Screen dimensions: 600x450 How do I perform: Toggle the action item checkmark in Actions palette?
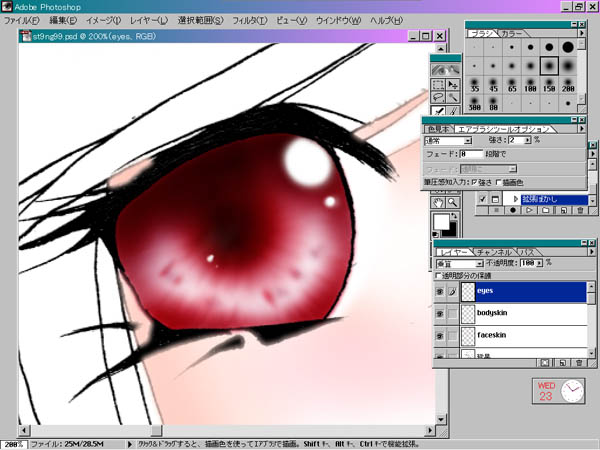(x=483, y=199)
